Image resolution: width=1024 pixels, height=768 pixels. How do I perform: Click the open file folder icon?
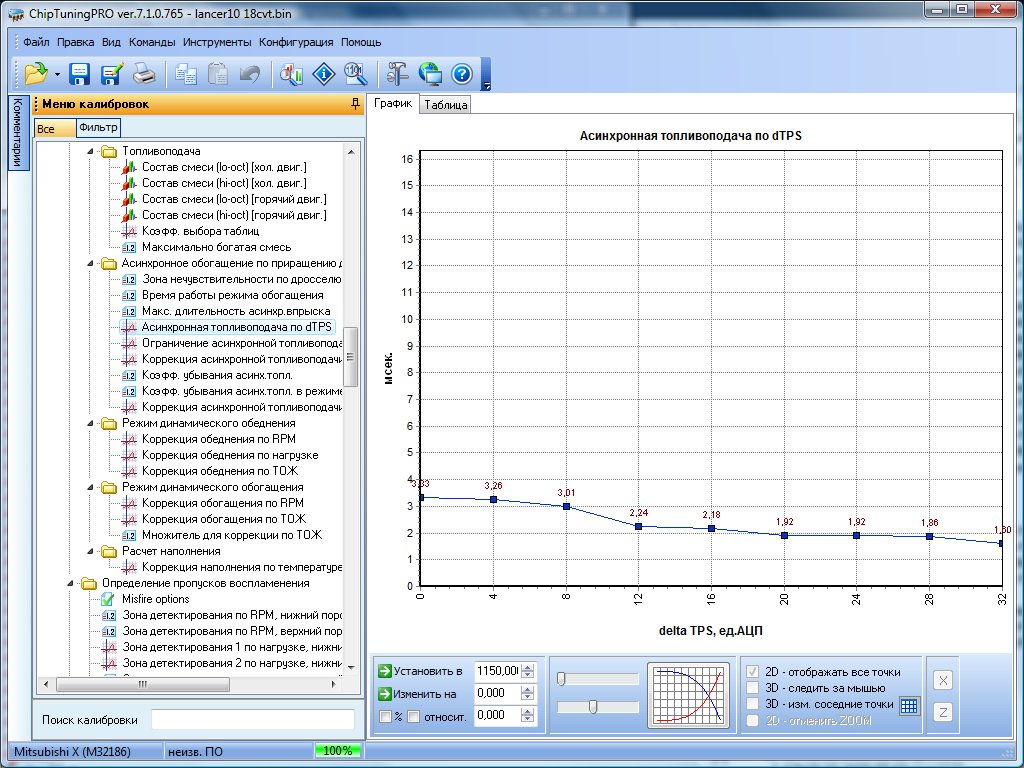36,73
